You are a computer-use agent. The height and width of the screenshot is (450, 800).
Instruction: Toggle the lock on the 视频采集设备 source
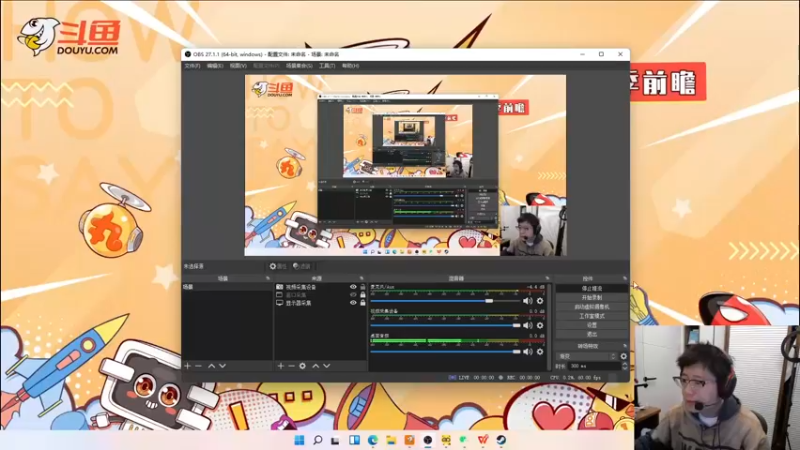363,287
